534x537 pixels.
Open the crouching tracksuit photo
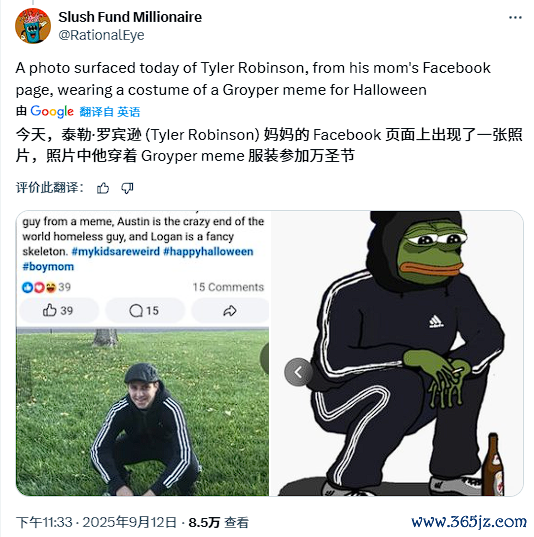point(142,411)
